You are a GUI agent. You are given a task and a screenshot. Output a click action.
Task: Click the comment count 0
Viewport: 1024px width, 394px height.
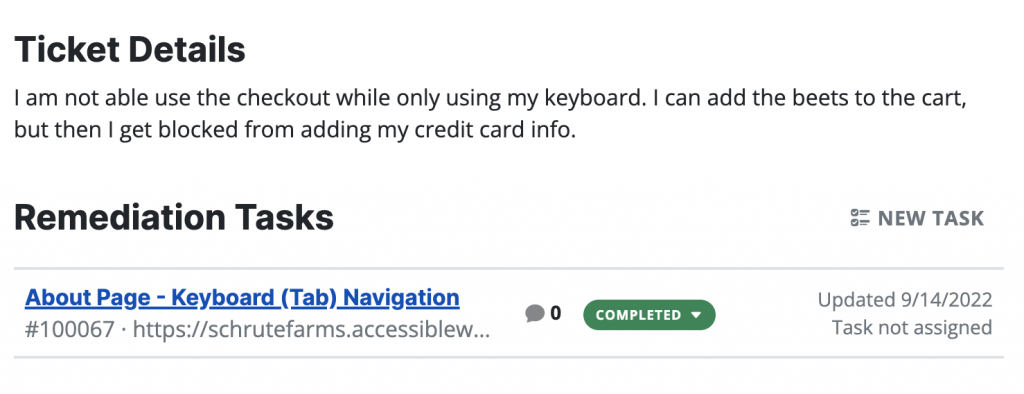pyautogui.click(x=555, y=314)
